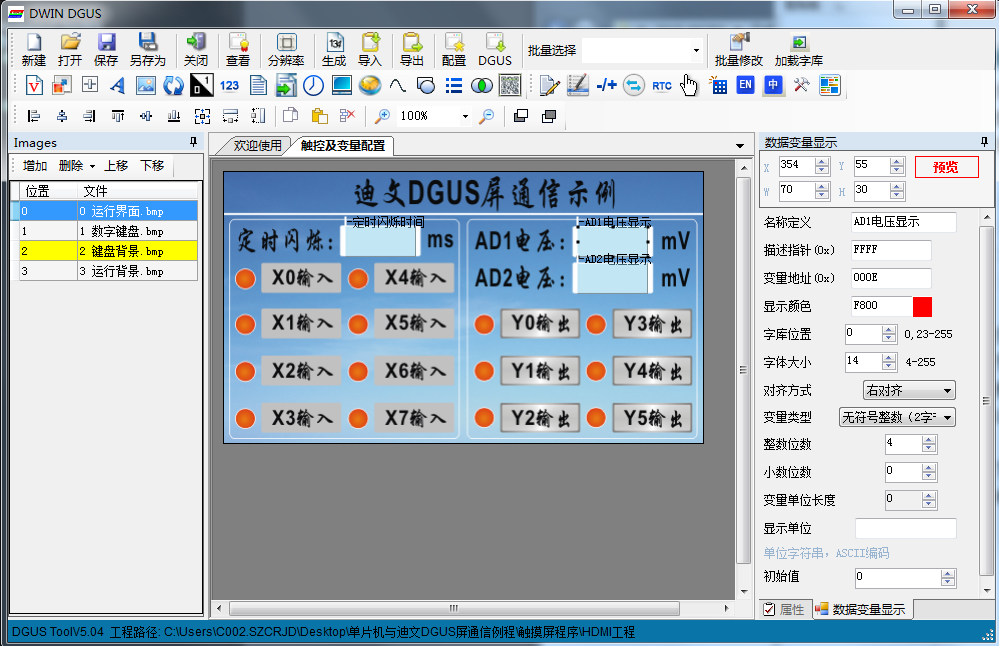Click the 新建 (New) project icon
Screen dimensions: 999x646
[34, 49]
